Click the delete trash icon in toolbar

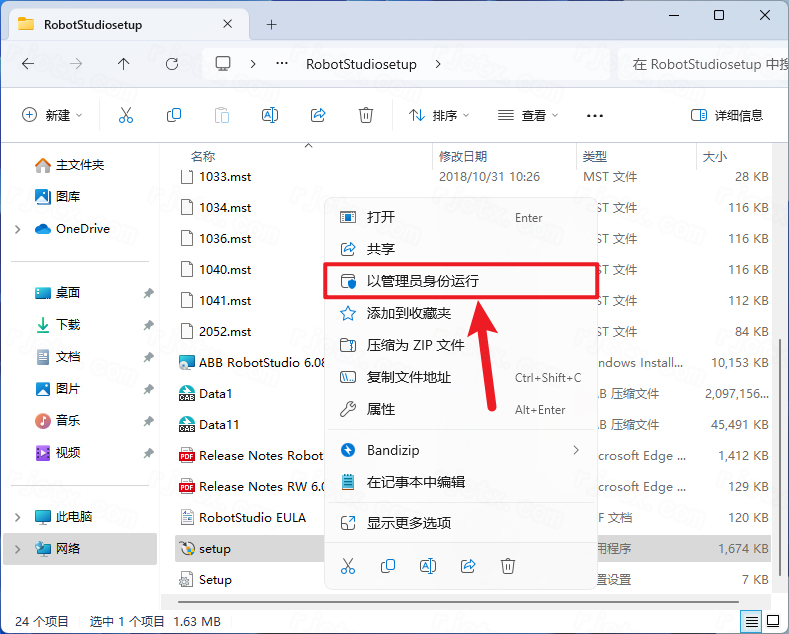coord(366,115)
